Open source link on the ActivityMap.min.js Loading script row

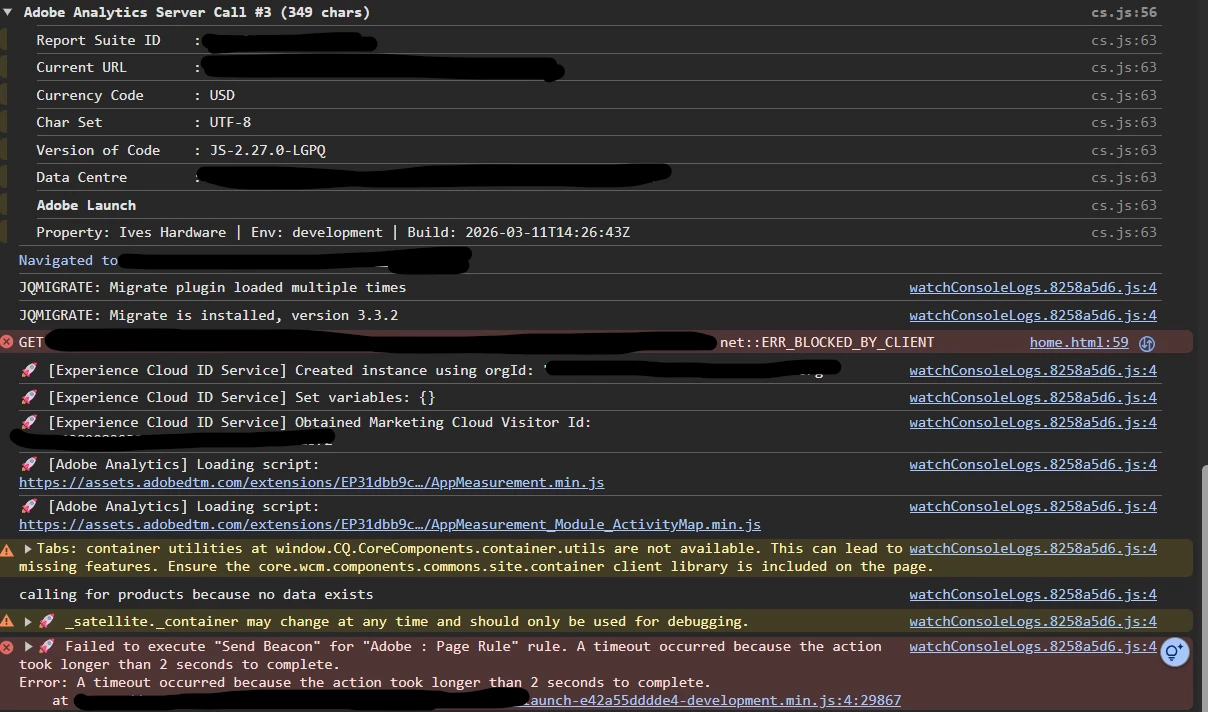[x=1033, y=506]
